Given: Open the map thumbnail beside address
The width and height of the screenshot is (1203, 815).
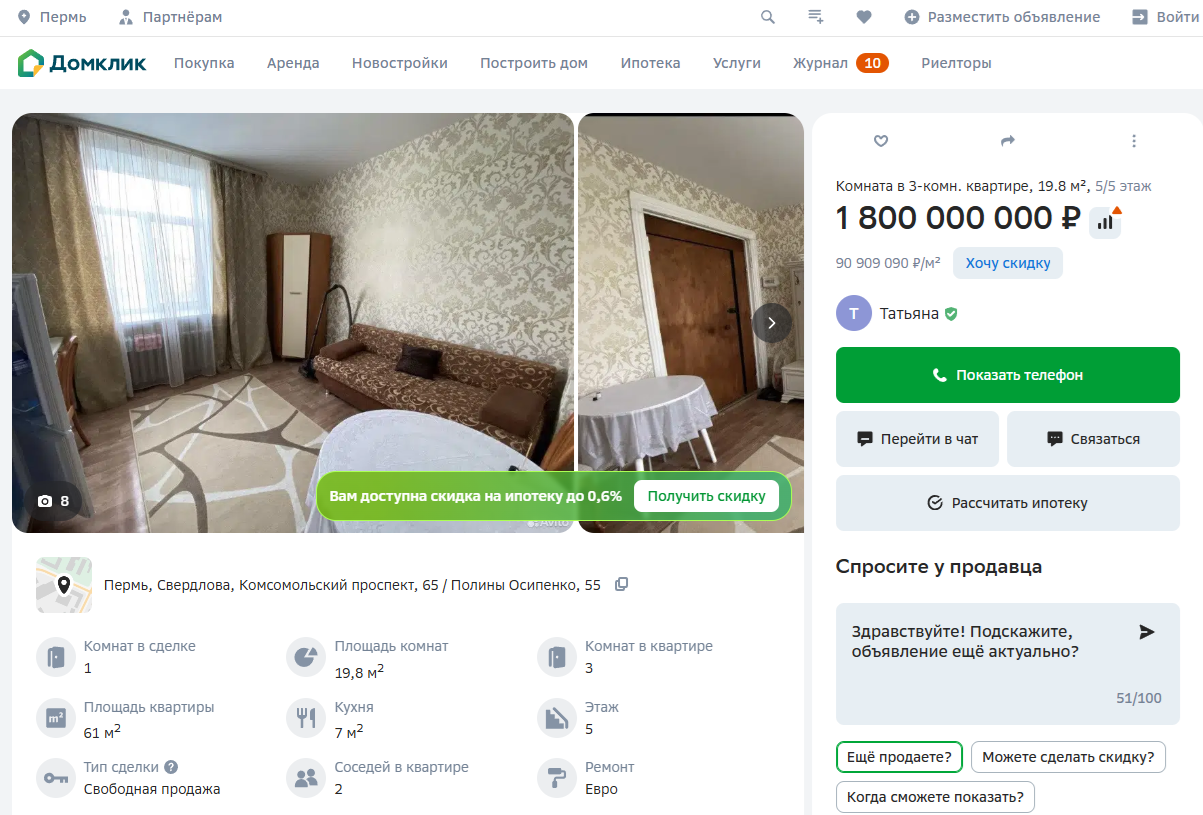Looking at the screenshot, I should click(x=64, y=585).
